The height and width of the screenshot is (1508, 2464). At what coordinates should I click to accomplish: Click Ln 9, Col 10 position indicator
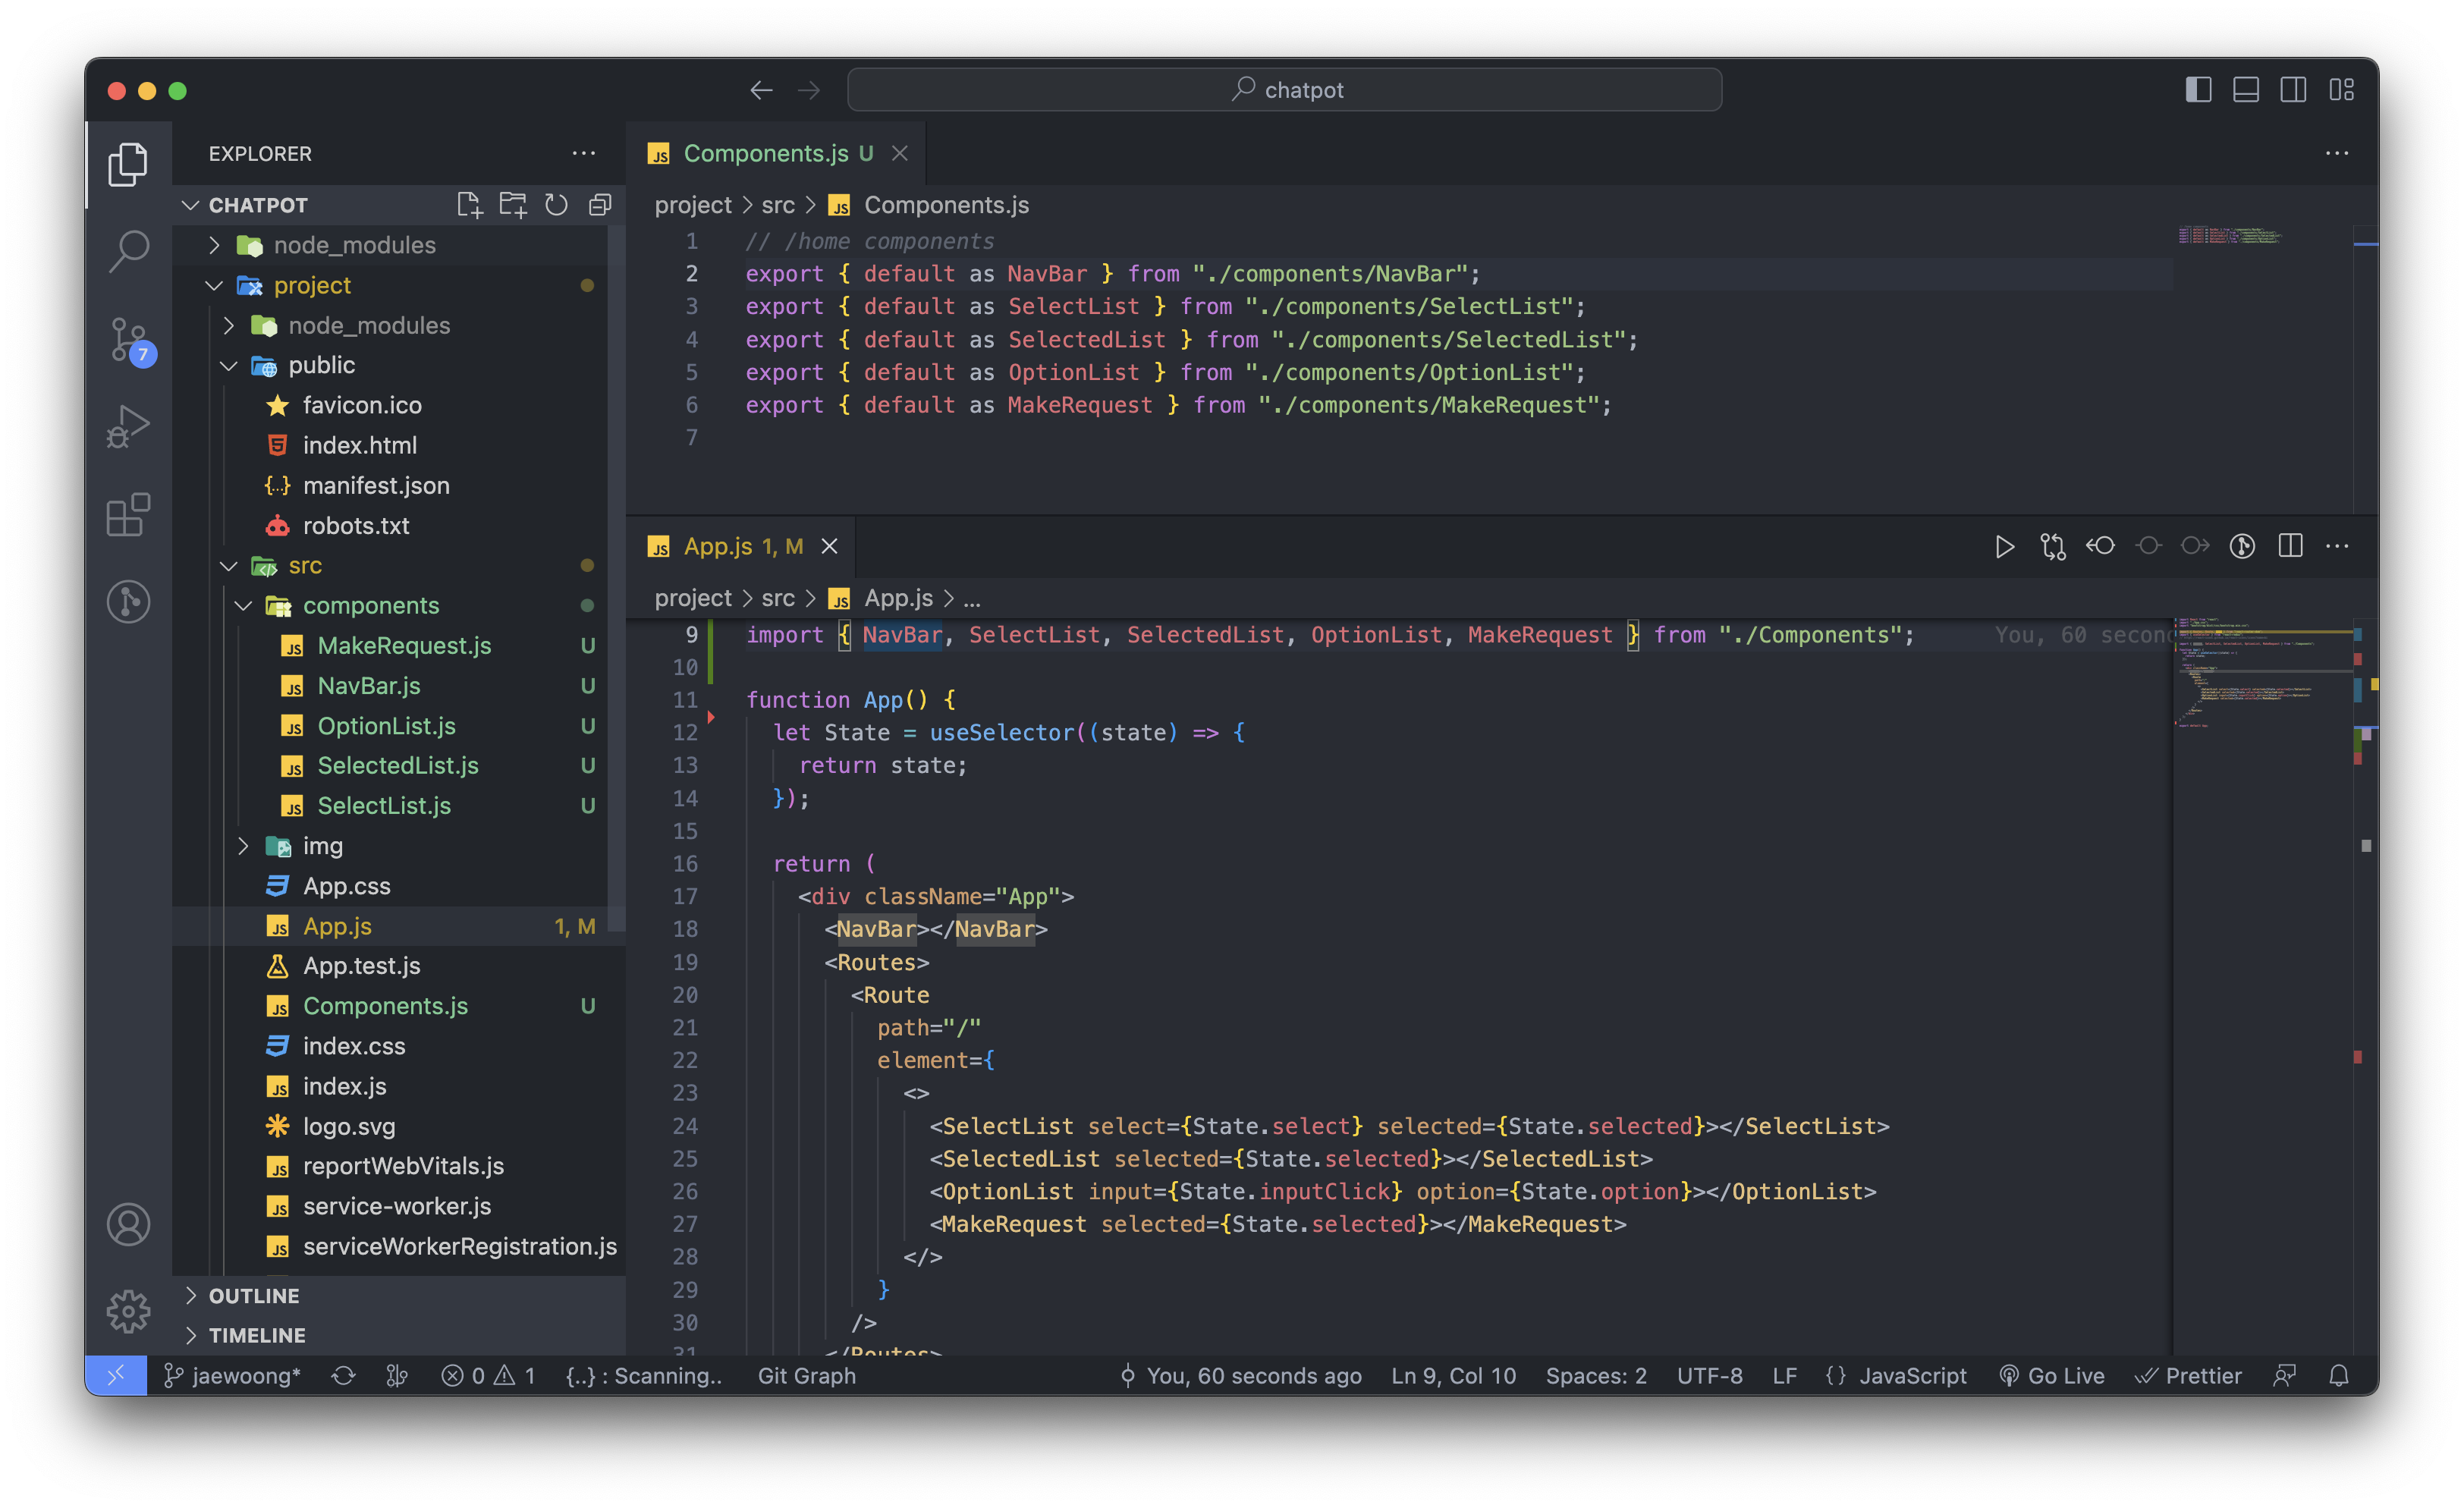pos(1453,1375)
